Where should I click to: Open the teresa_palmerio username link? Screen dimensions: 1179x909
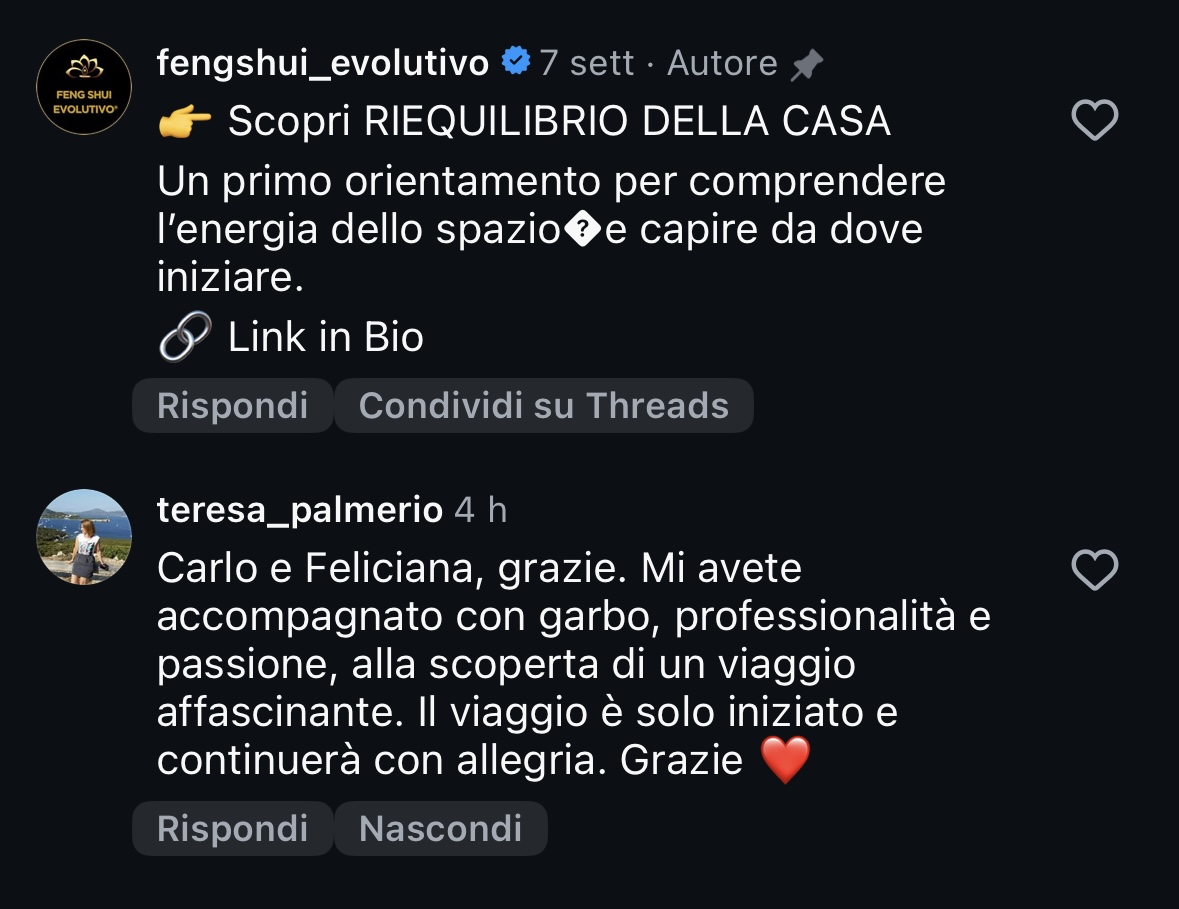[x=299, y=511]
